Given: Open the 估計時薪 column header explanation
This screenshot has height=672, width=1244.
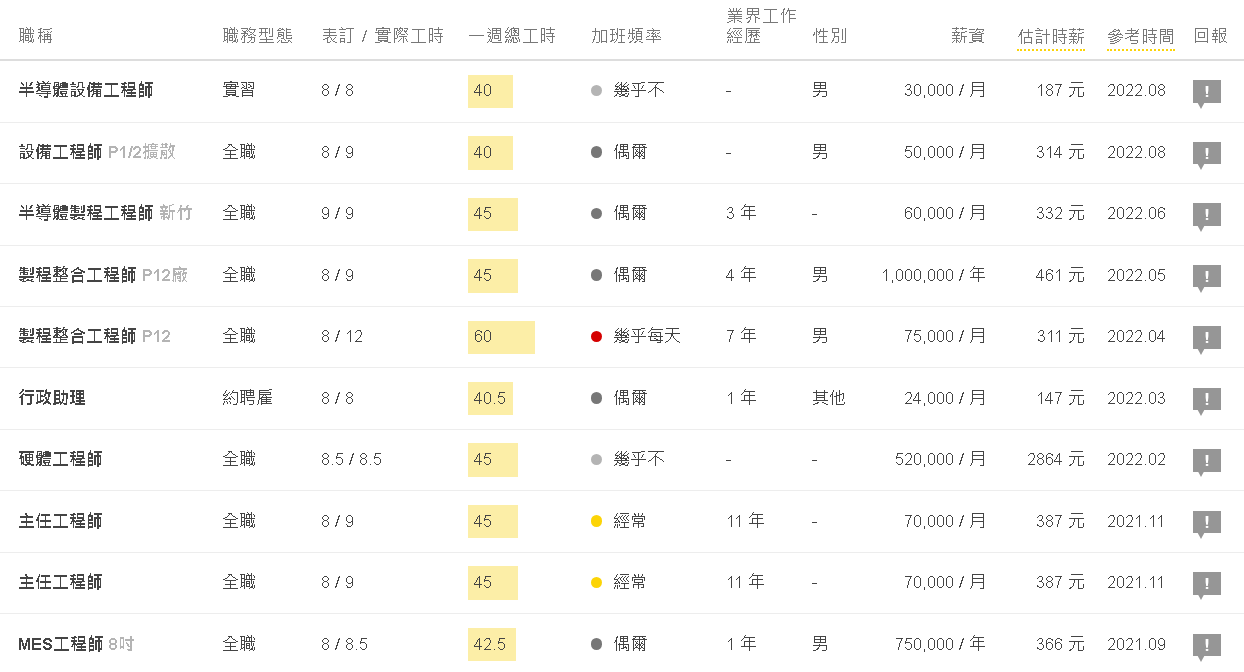Looking at the screenshot, I should 1051,37.
